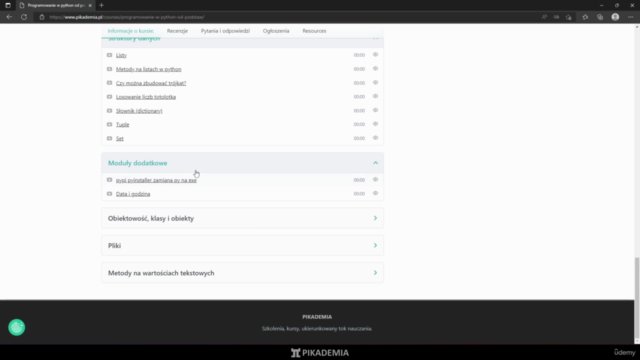Viewport: 640px width, 360px height.
Task: Open the green chat bubble widget
Action: click(x=17, y=327)
